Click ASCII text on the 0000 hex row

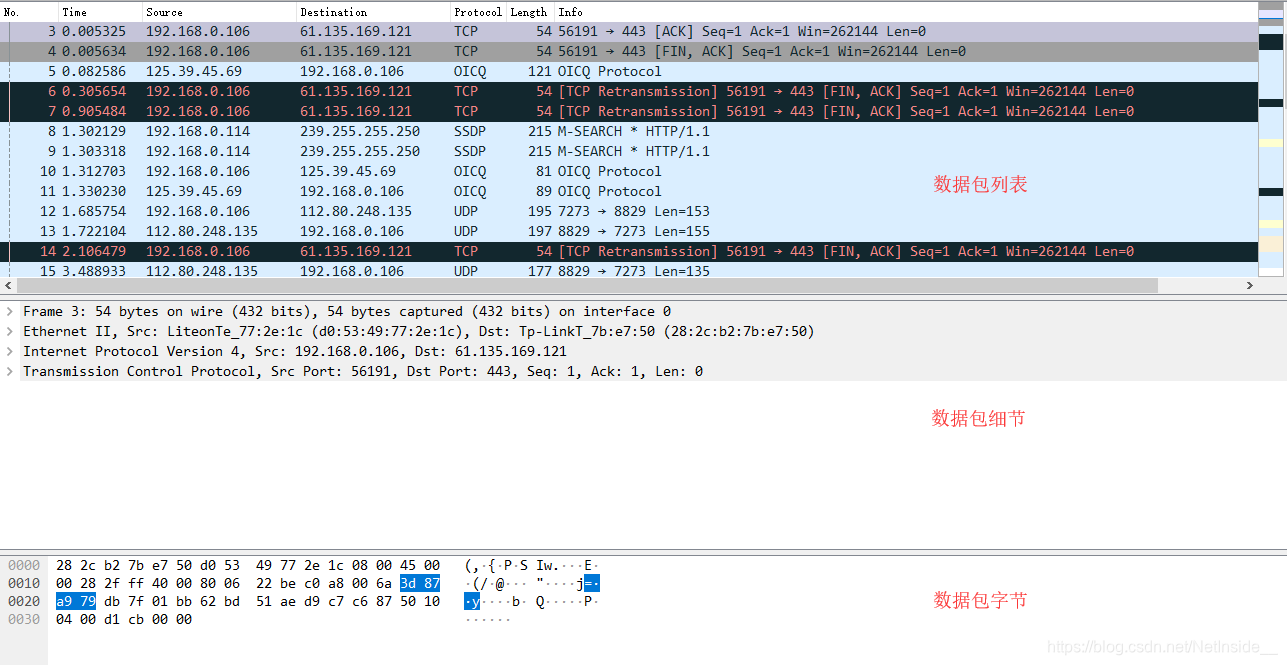click(x=532, y=566)
